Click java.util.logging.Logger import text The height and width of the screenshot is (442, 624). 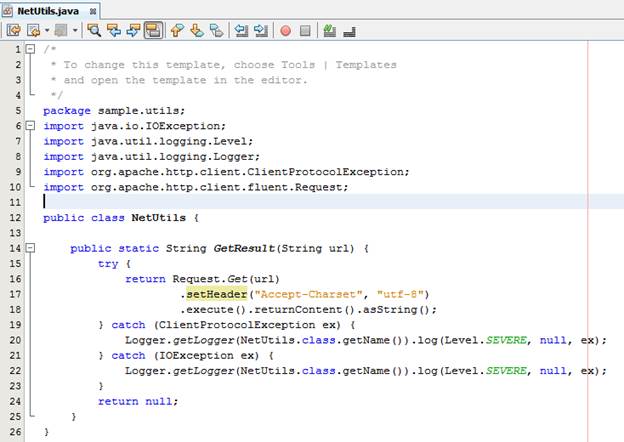point(175,156)
